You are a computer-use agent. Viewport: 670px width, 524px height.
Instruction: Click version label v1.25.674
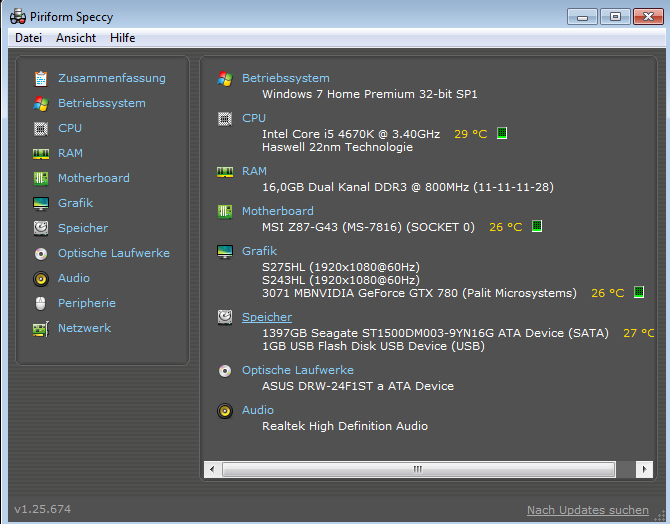click(42, 509)
